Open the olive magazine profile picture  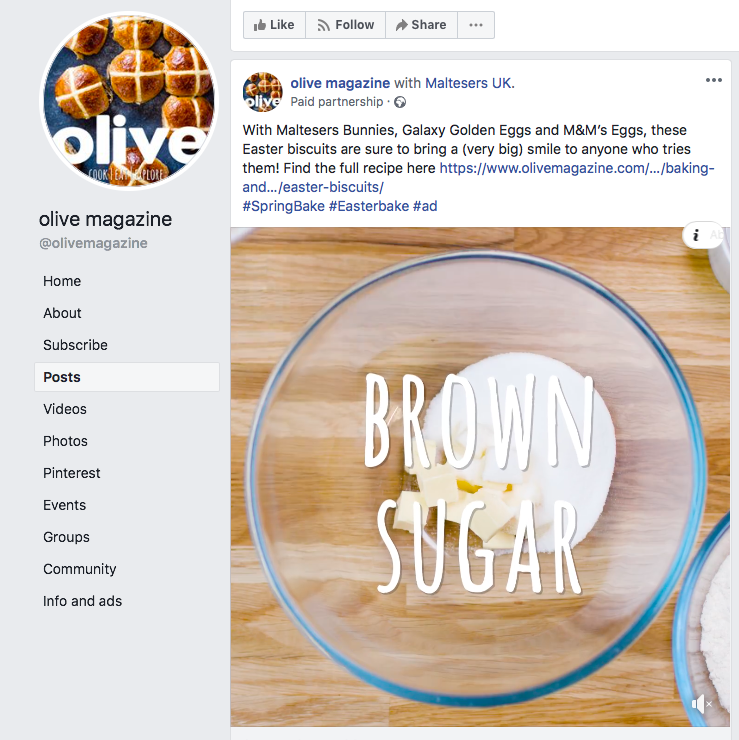[x=129, y=101]
